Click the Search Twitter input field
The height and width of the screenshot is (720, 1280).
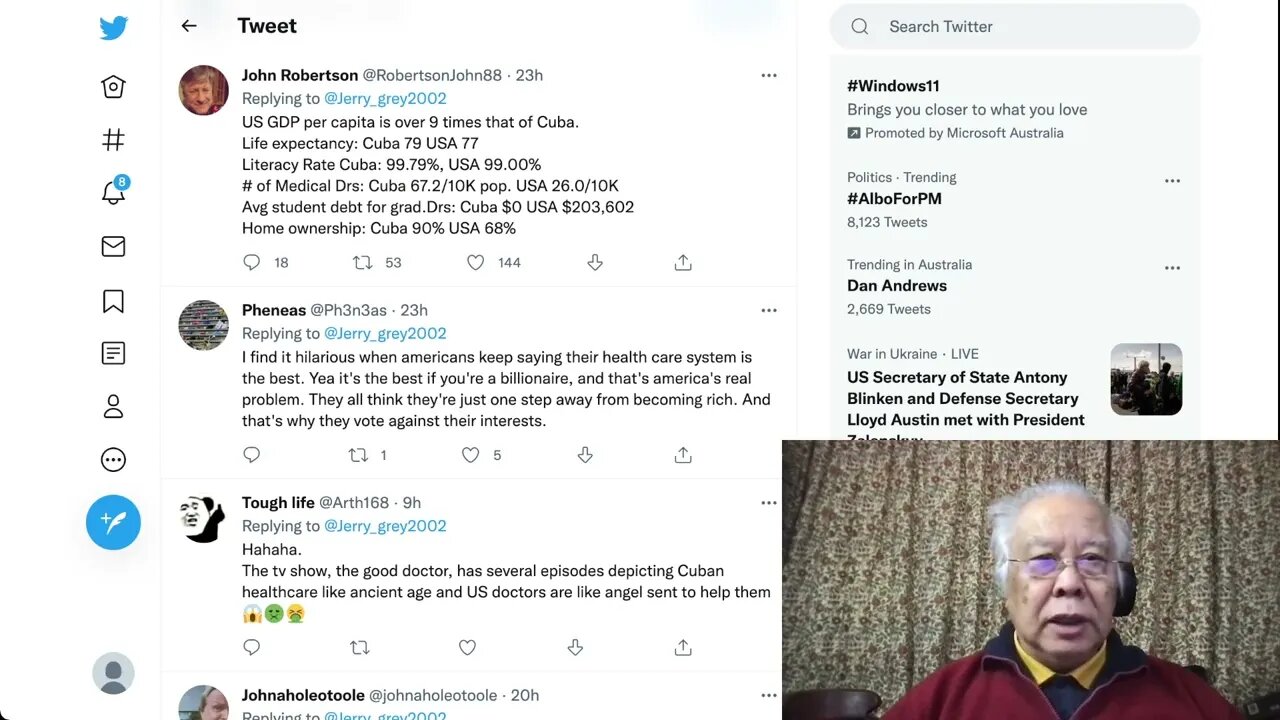coord(1030,27)
